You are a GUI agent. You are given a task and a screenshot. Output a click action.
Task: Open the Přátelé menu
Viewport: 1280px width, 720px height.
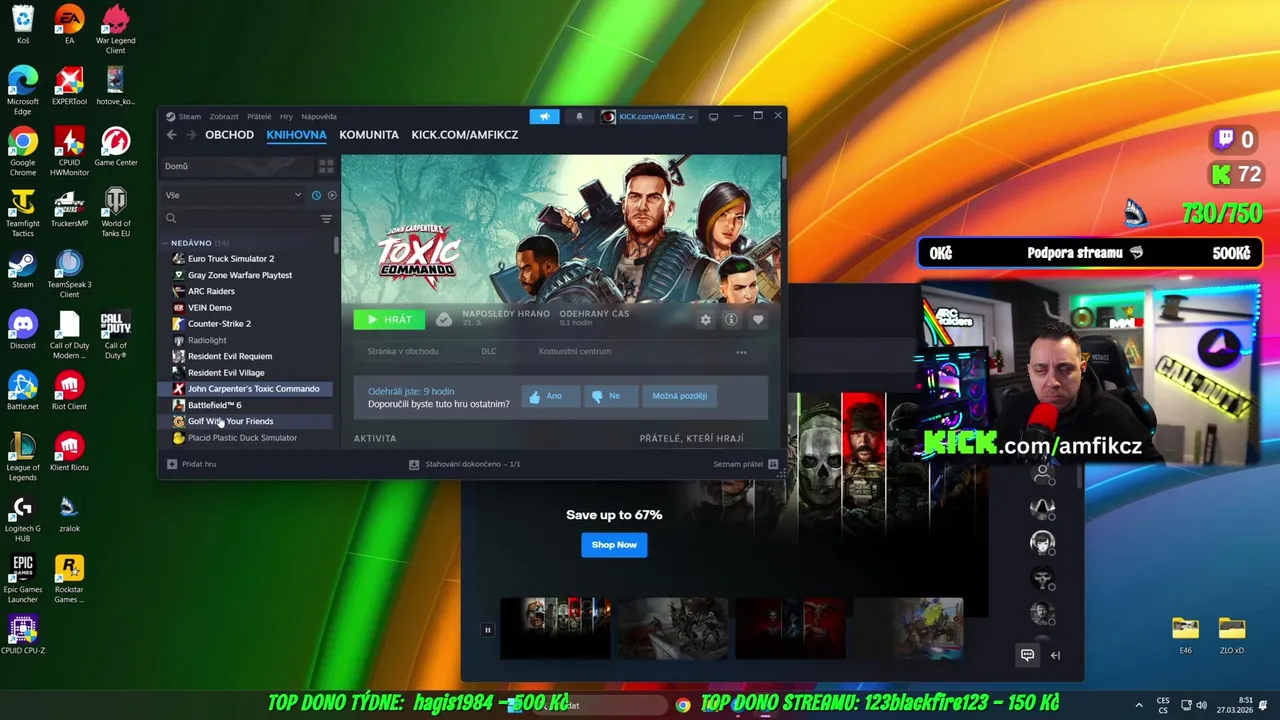tap(259, 117)
